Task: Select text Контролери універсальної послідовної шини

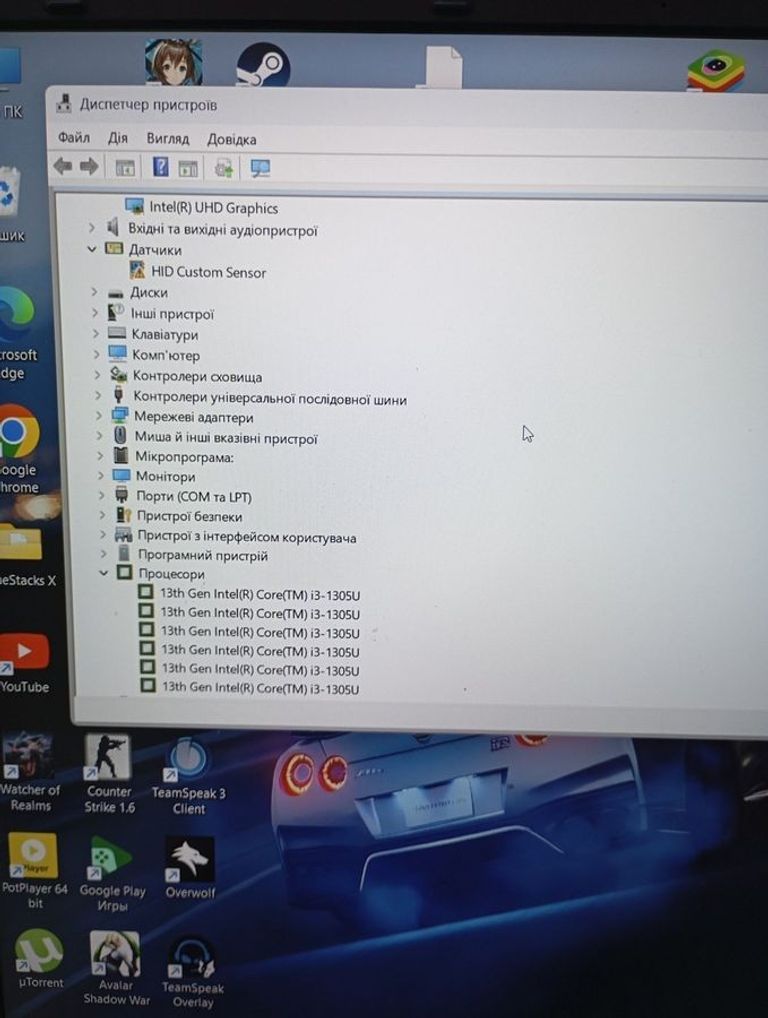Action: tap(270, 399)
